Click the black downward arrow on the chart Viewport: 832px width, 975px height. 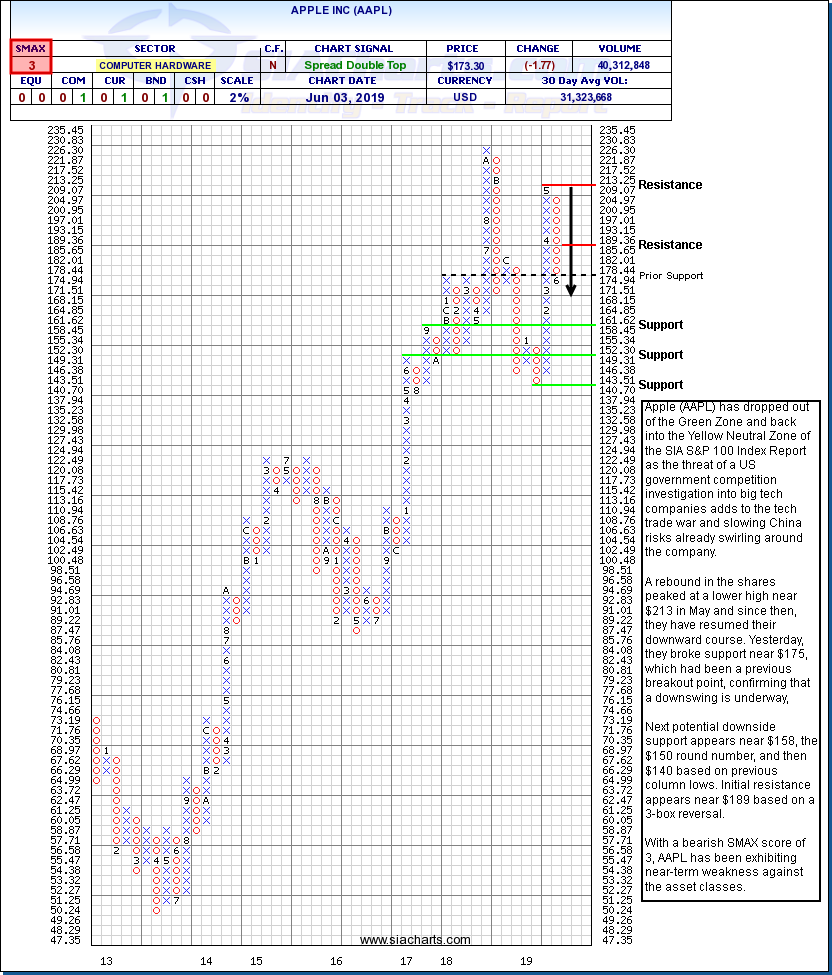[571, 240]
